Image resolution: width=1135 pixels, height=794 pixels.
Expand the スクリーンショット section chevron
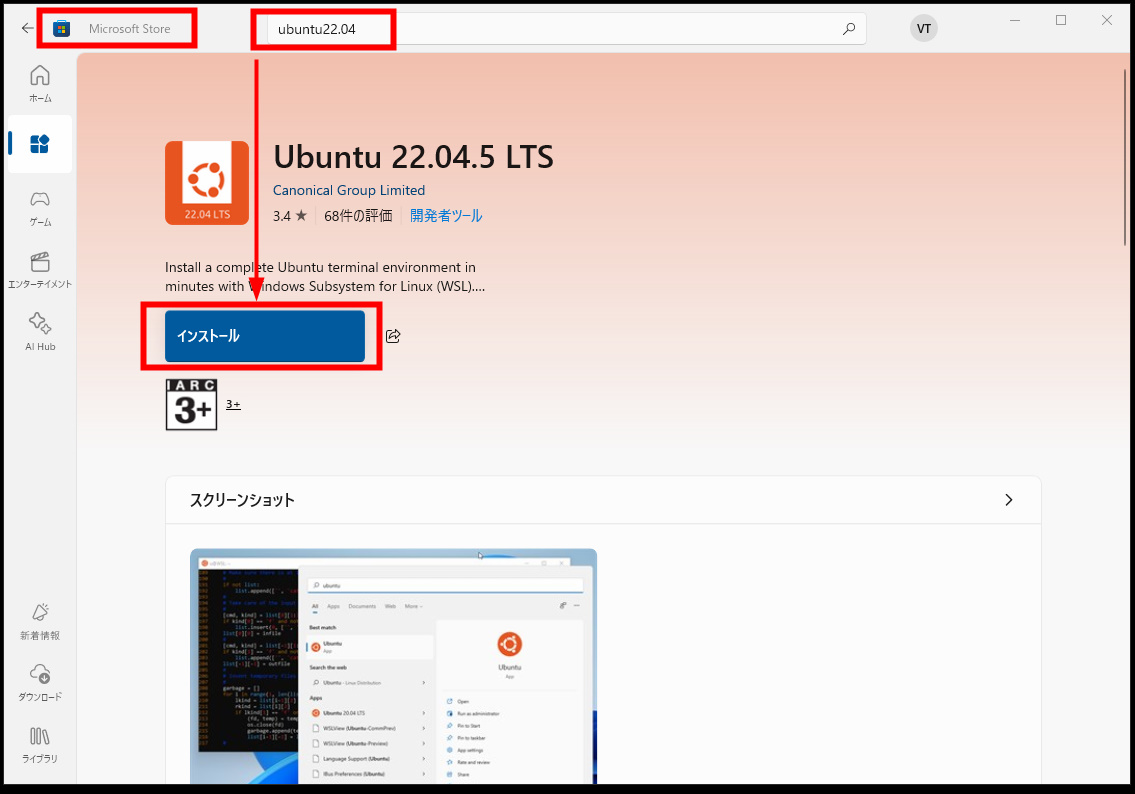coord(1008,500)
